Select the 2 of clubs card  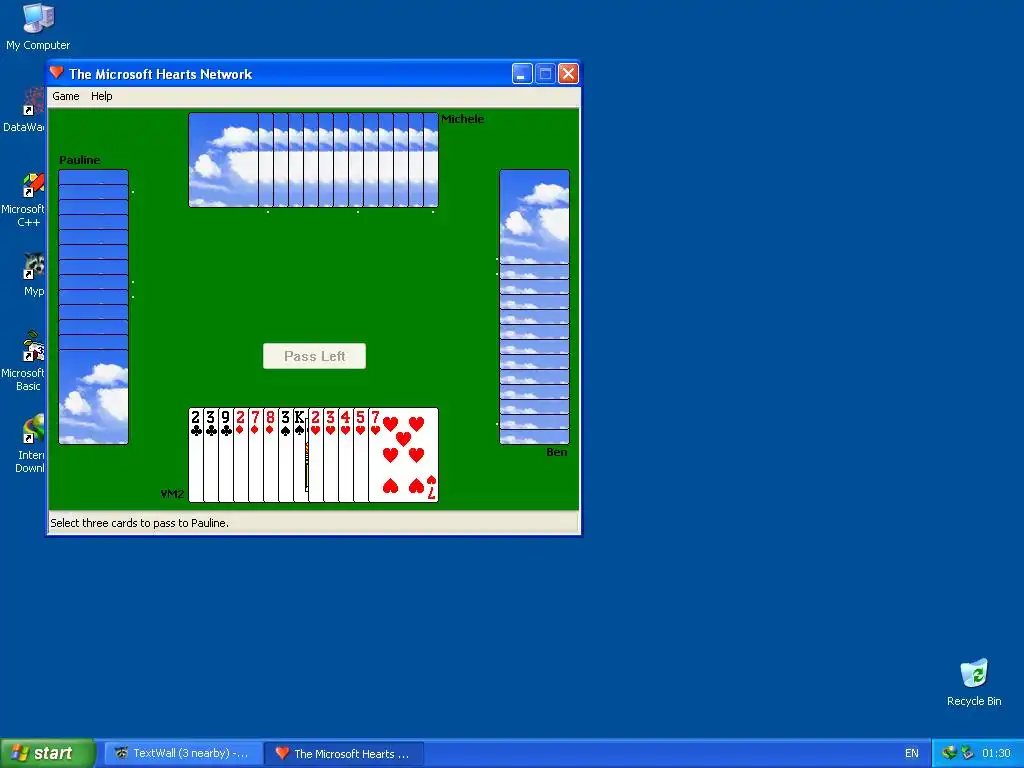(195, 455)
